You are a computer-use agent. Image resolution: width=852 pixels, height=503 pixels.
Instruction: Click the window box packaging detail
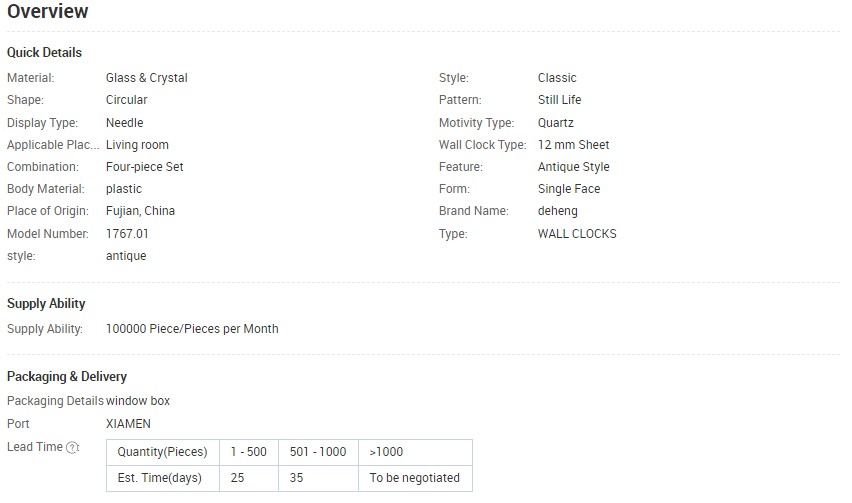point(138,401)
